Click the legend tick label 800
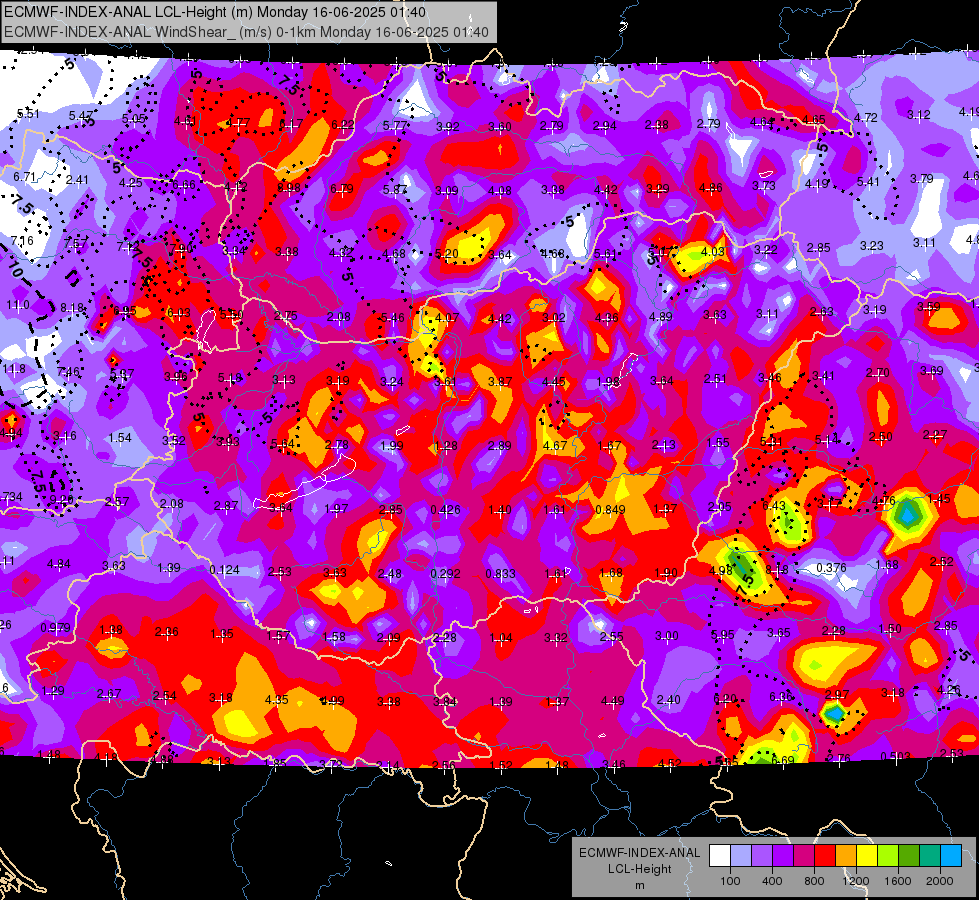Screen dimensions: 979x900 (814, 881)
